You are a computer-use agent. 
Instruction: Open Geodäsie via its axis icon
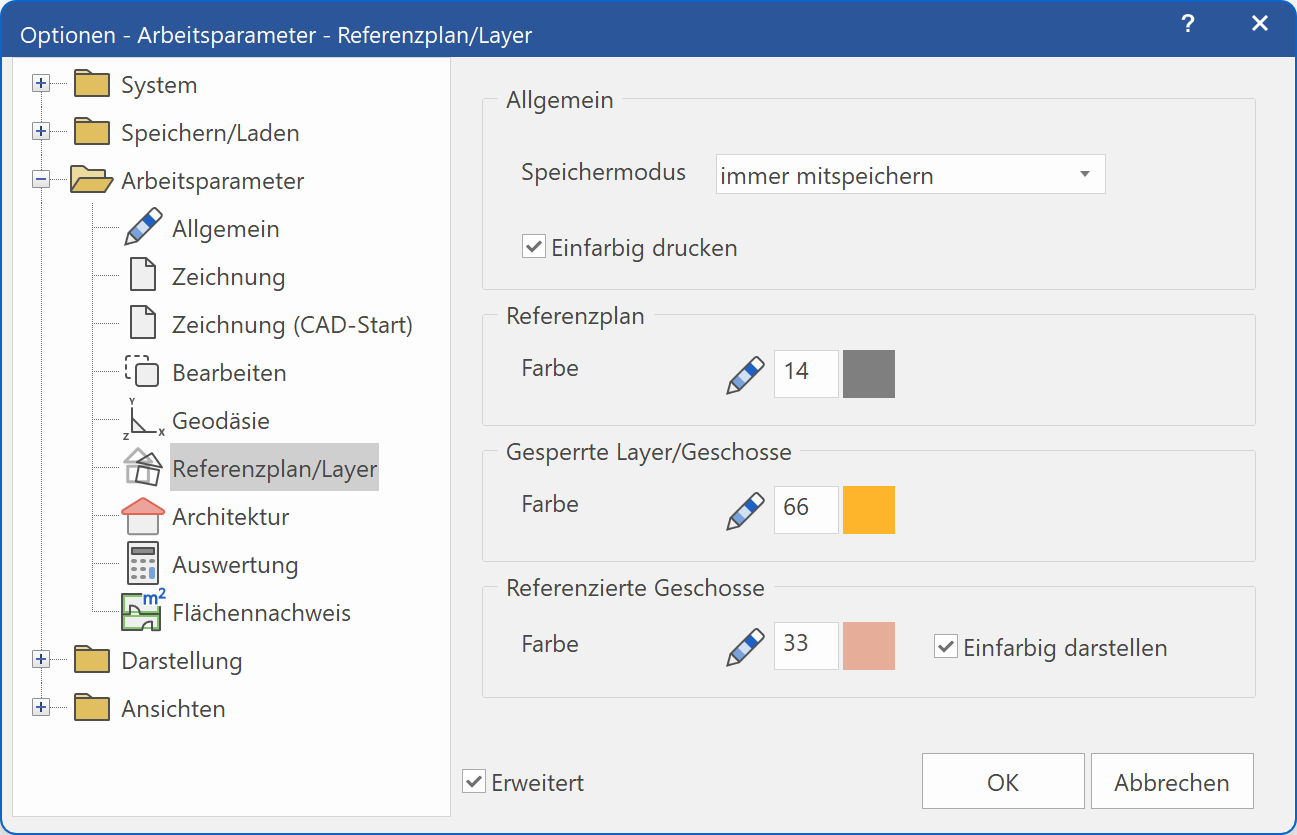click(x=142, y=419)
